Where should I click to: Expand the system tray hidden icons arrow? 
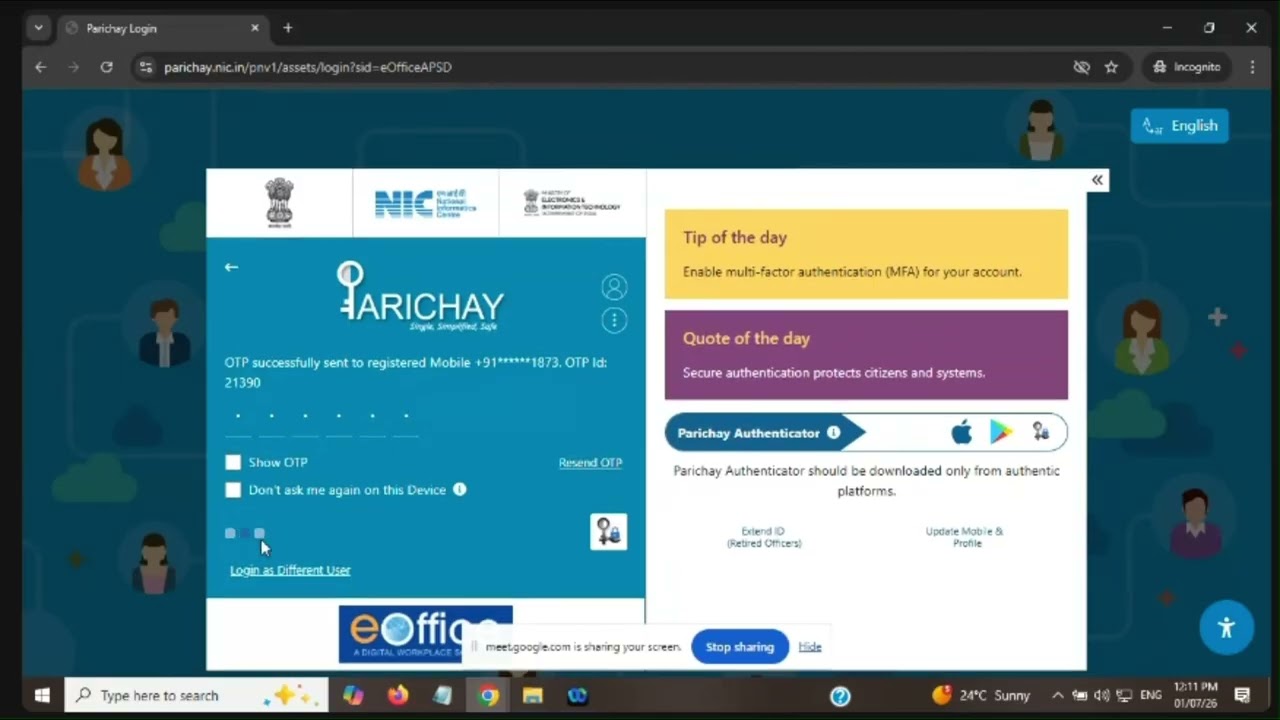click(x=1057, y=695)
